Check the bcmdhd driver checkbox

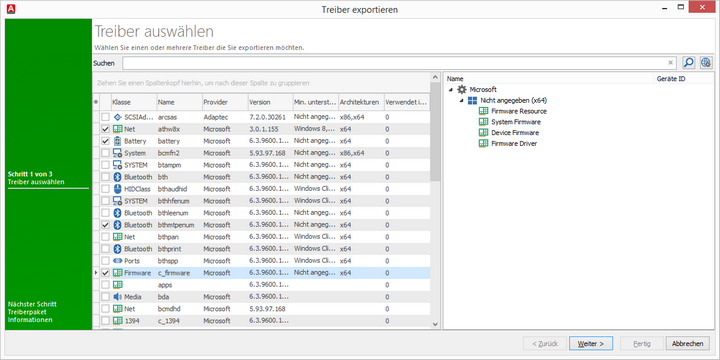pyautogui.click(x=105, y=309)
